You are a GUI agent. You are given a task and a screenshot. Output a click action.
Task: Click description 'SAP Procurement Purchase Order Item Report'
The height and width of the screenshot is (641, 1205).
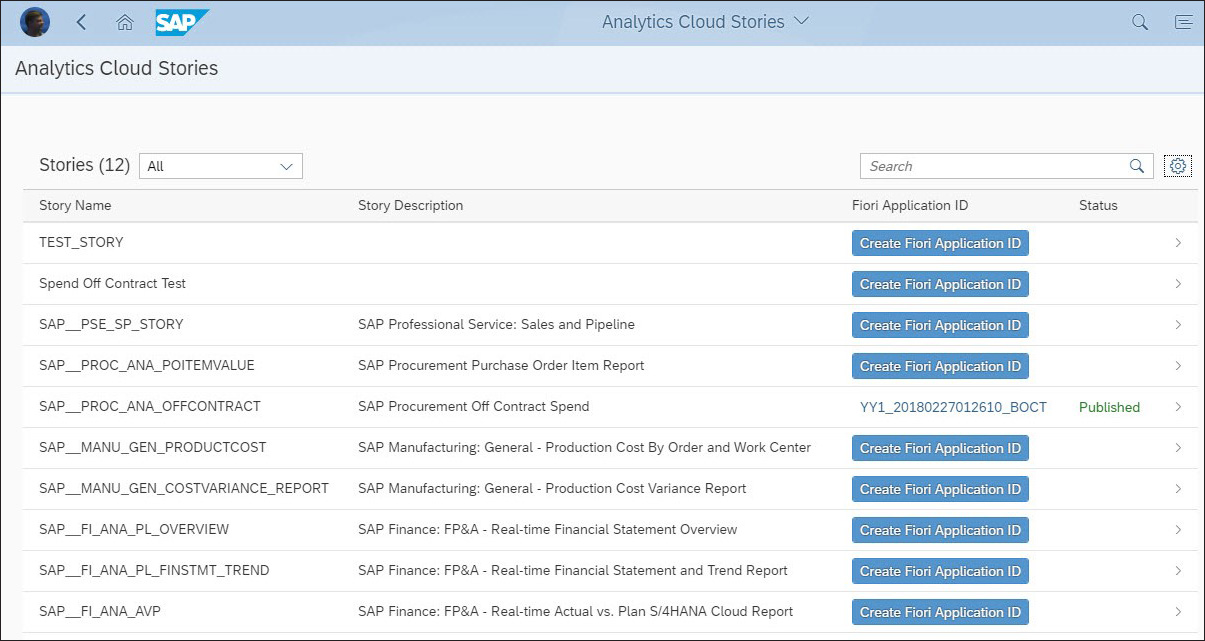tap(501, 365)
